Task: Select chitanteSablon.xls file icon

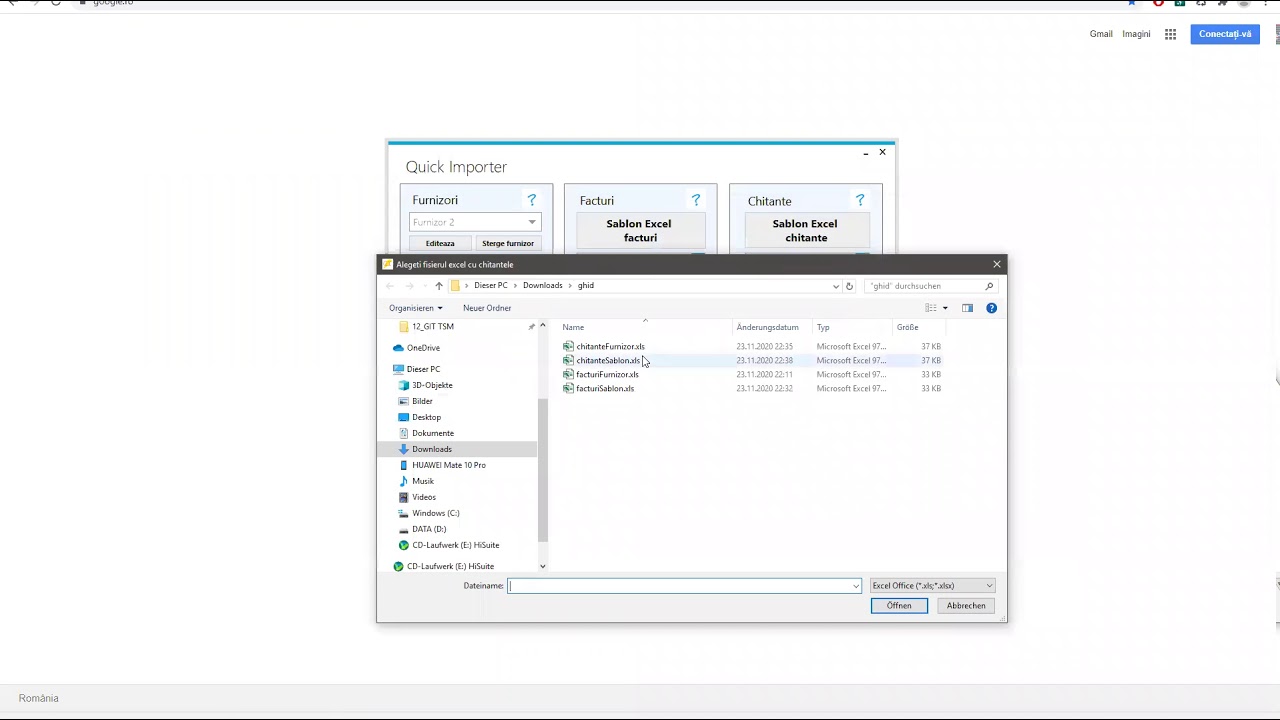Action: click(x=568, y=360)
